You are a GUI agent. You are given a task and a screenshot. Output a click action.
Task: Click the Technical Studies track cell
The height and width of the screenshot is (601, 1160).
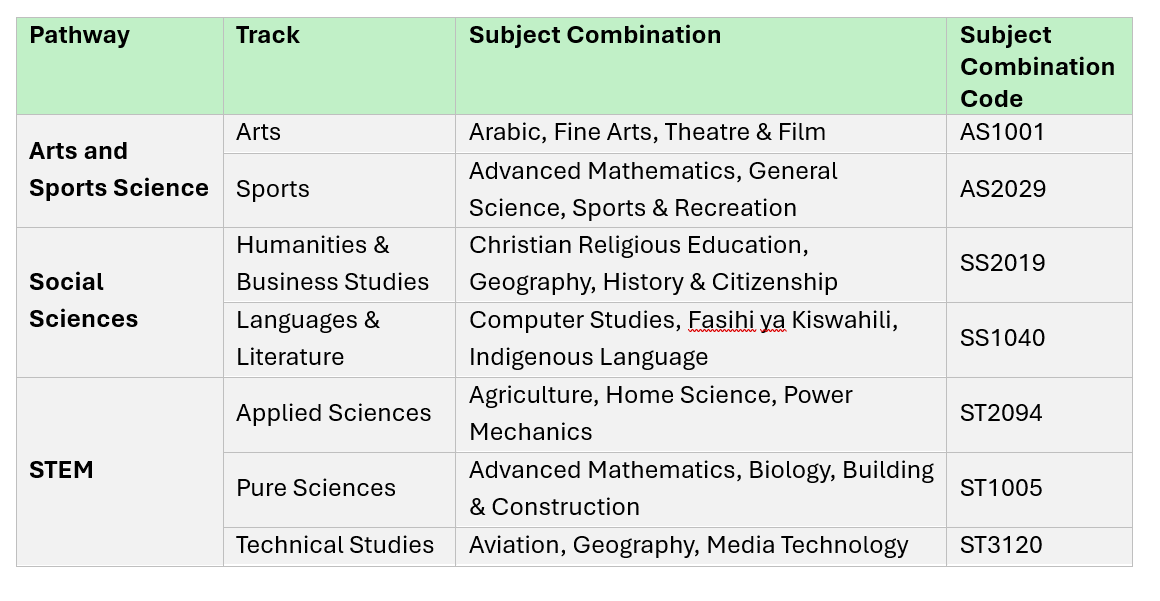pyautogui.click(x=340, y=547)
